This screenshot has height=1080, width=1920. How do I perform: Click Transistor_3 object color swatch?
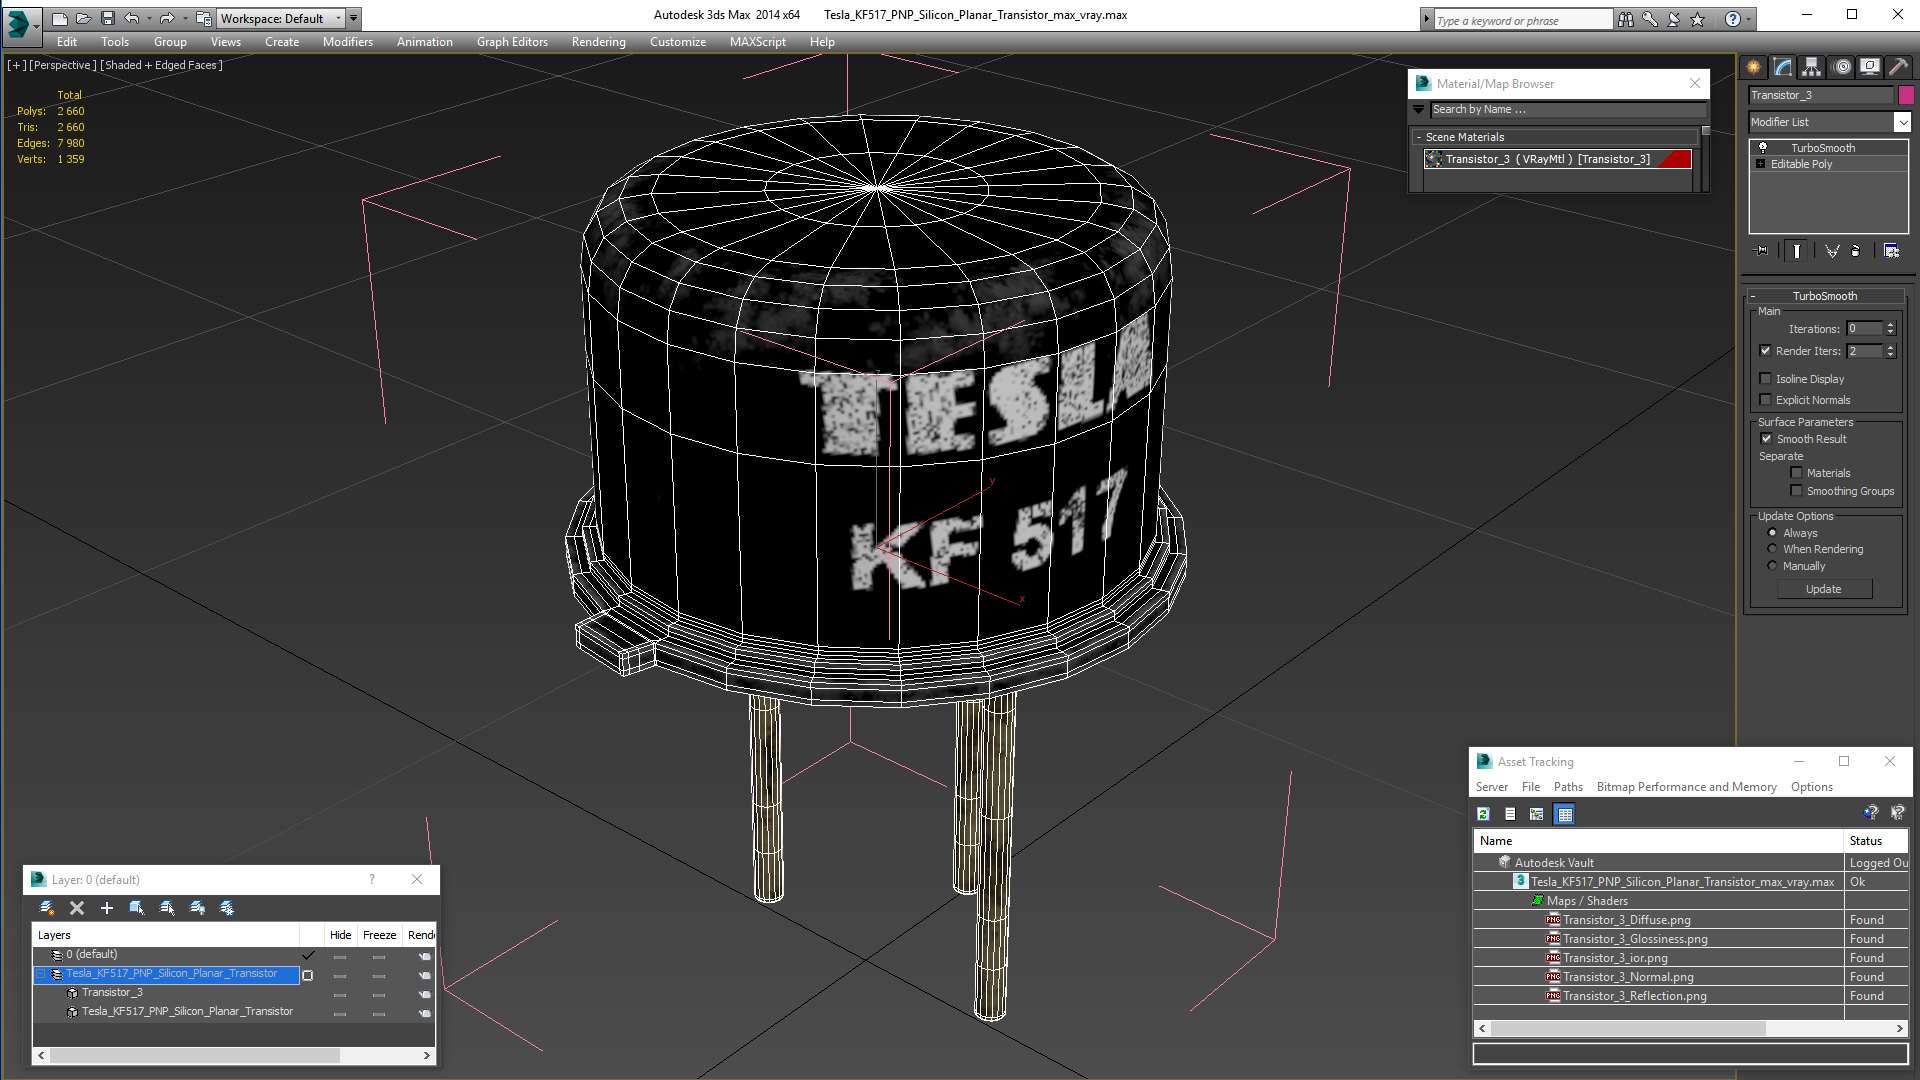click(1906, 95)
